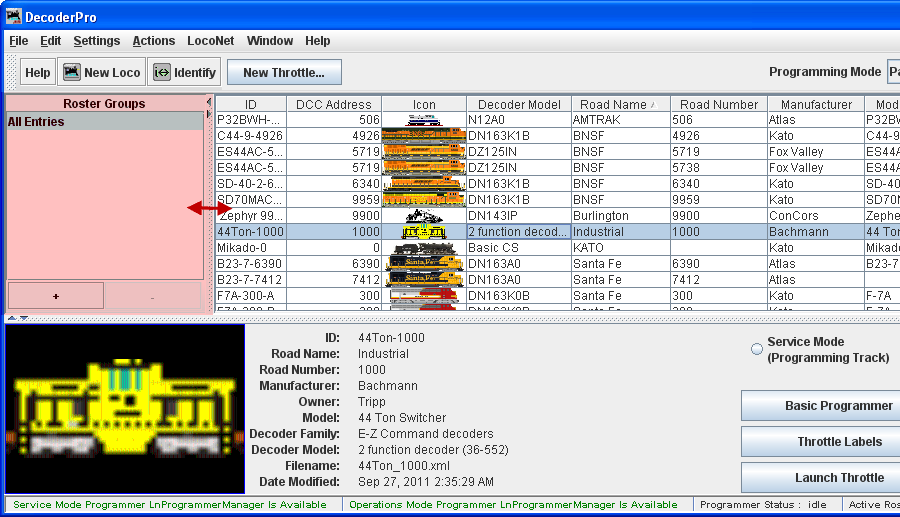
Task: Select Service Mode programming track radio button
Action: click(757, 349)
